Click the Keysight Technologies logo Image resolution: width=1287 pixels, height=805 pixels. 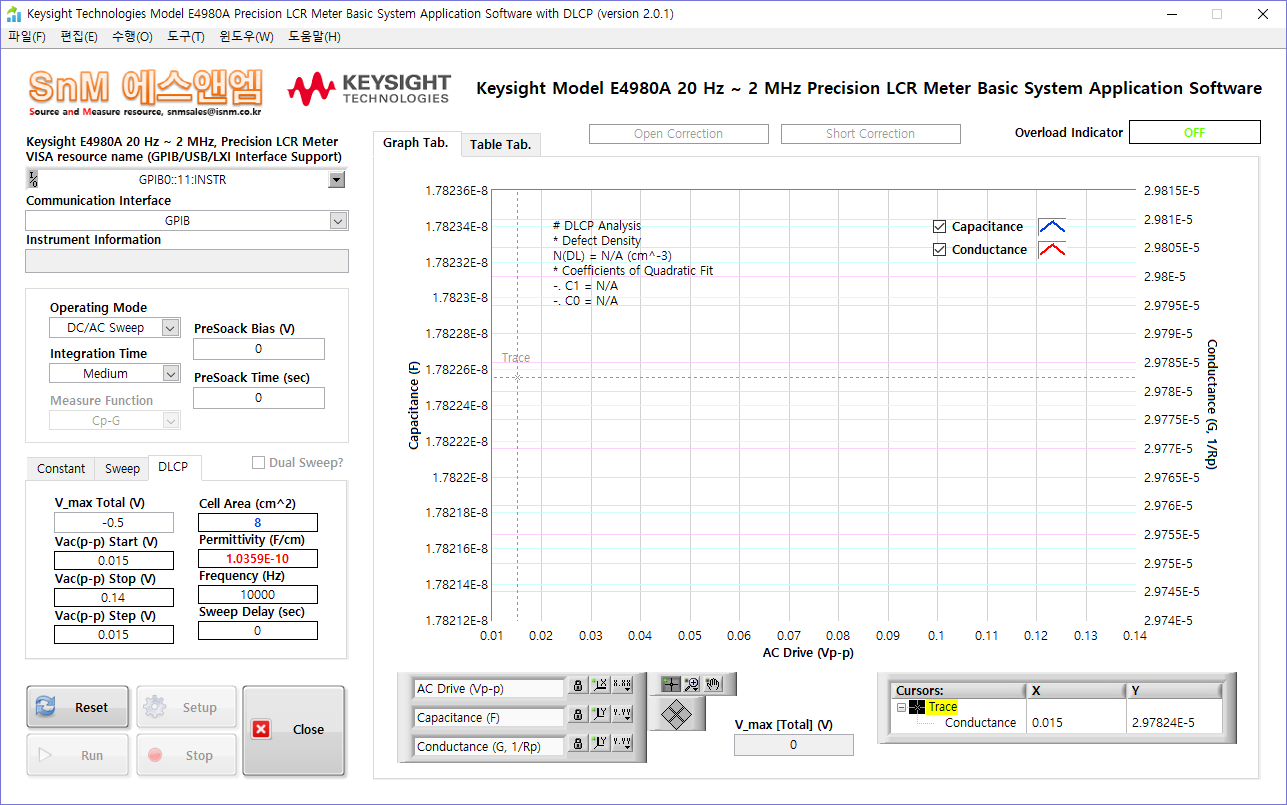point(369,88)
